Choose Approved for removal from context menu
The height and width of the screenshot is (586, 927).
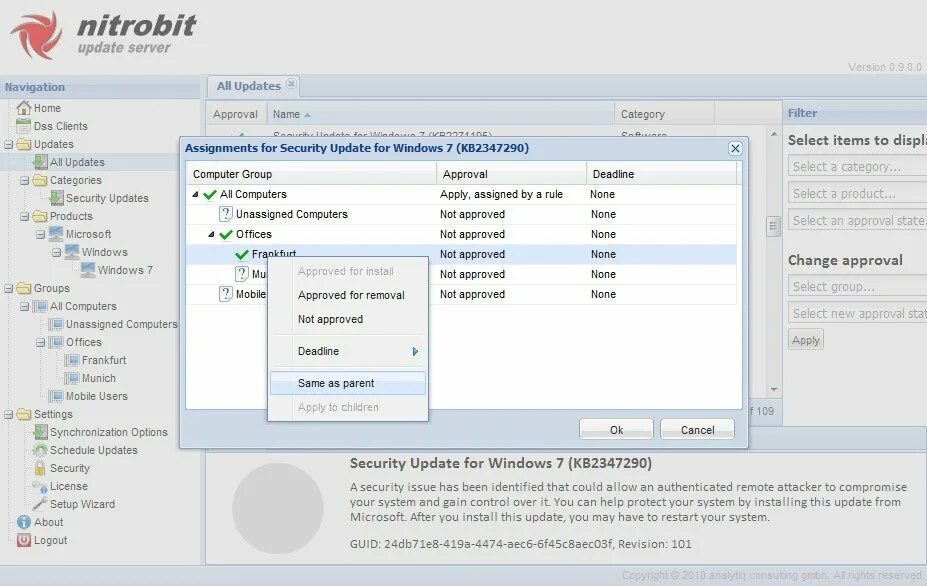348,295
